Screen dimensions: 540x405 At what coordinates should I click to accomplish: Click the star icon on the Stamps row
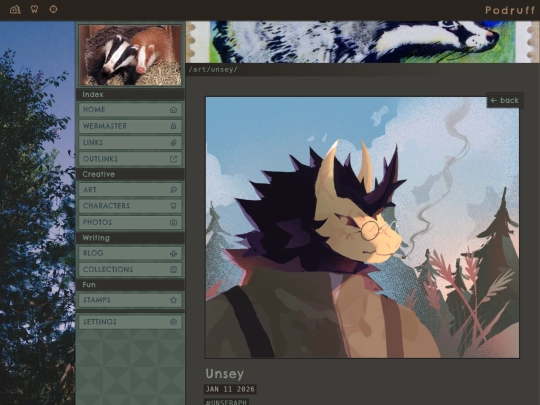pos(173,300)
